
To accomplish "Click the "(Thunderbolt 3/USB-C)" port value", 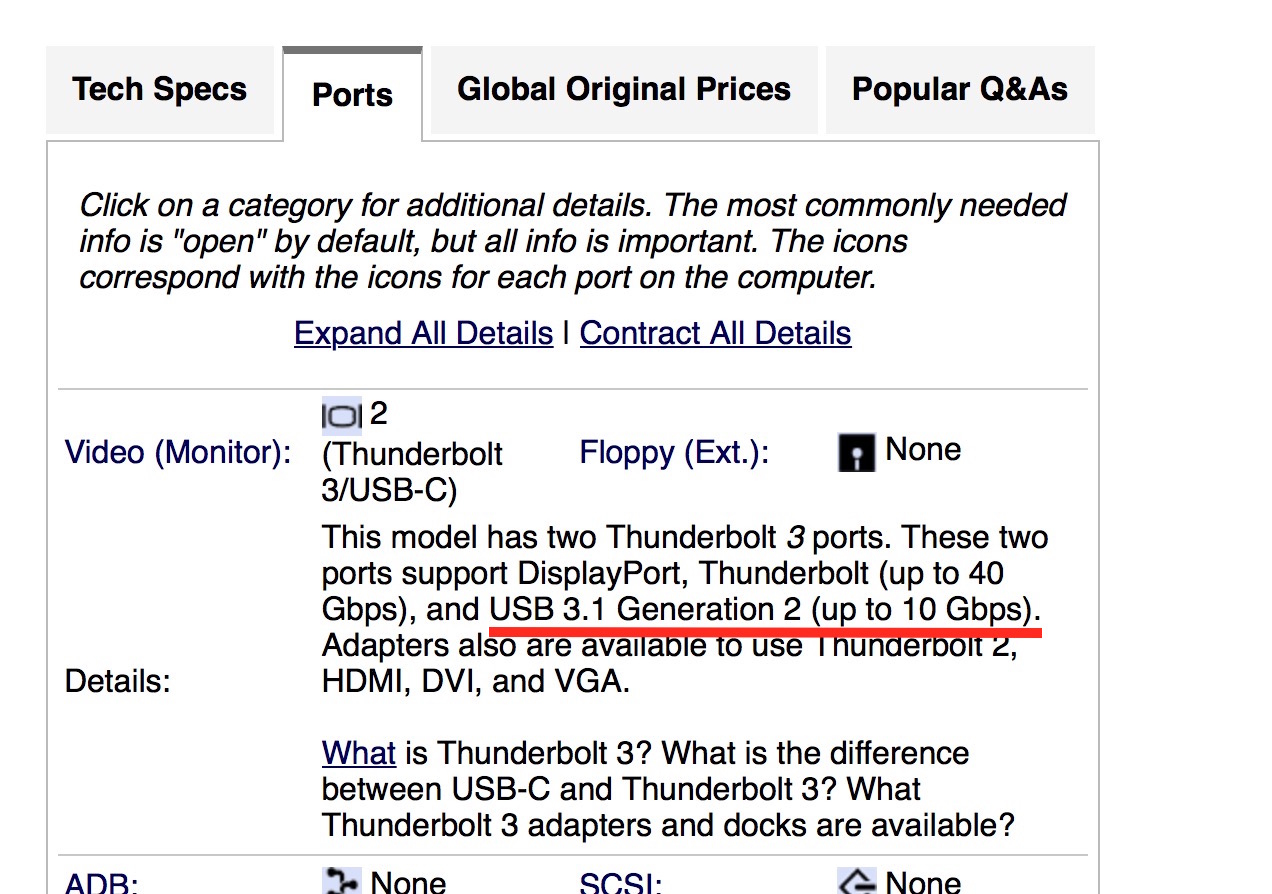I will tap(412, 472).
